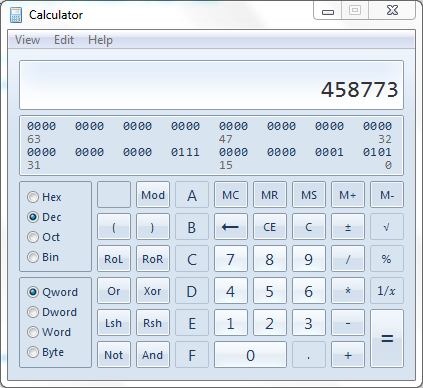This screenshot has height=388, width=423.
Task: Click the plus addition button
Action: coord(348,355)
